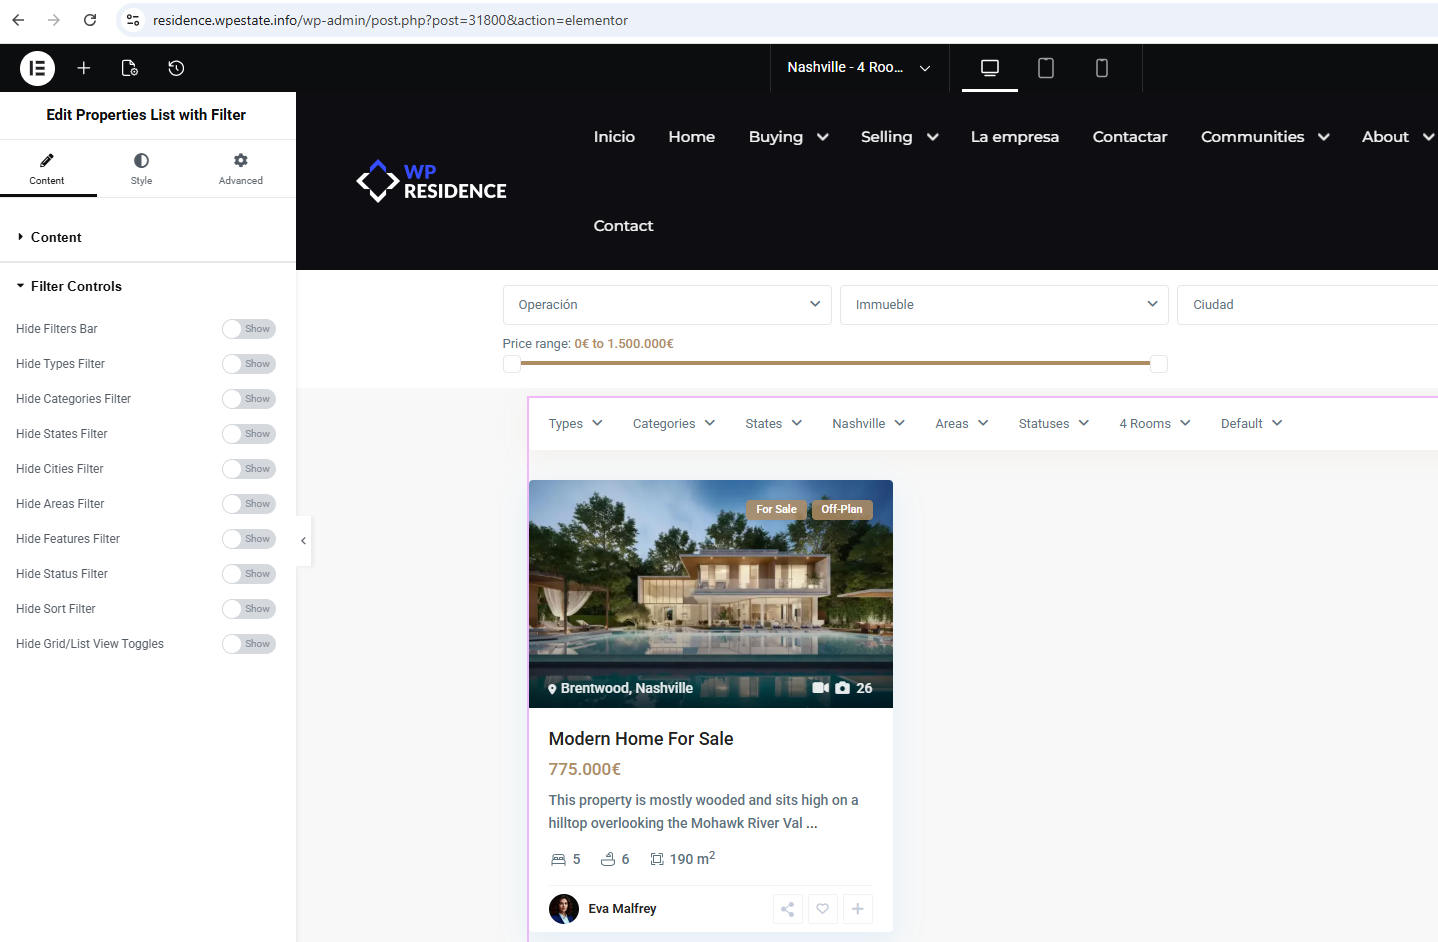Switch to the Style tab
Viewport: 1438px width, 942px height.
point(142,169)
